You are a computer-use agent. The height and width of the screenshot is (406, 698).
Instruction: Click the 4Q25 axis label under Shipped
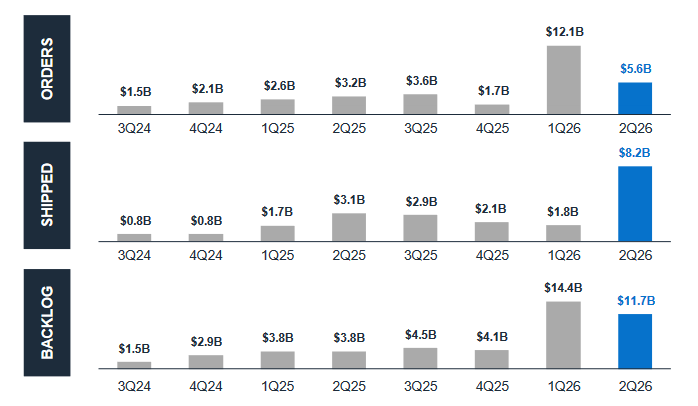(x=492, y=255)
